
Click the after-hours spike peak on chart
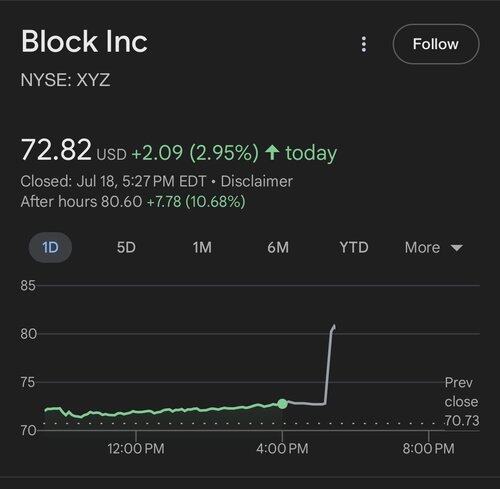click(334, 327)
